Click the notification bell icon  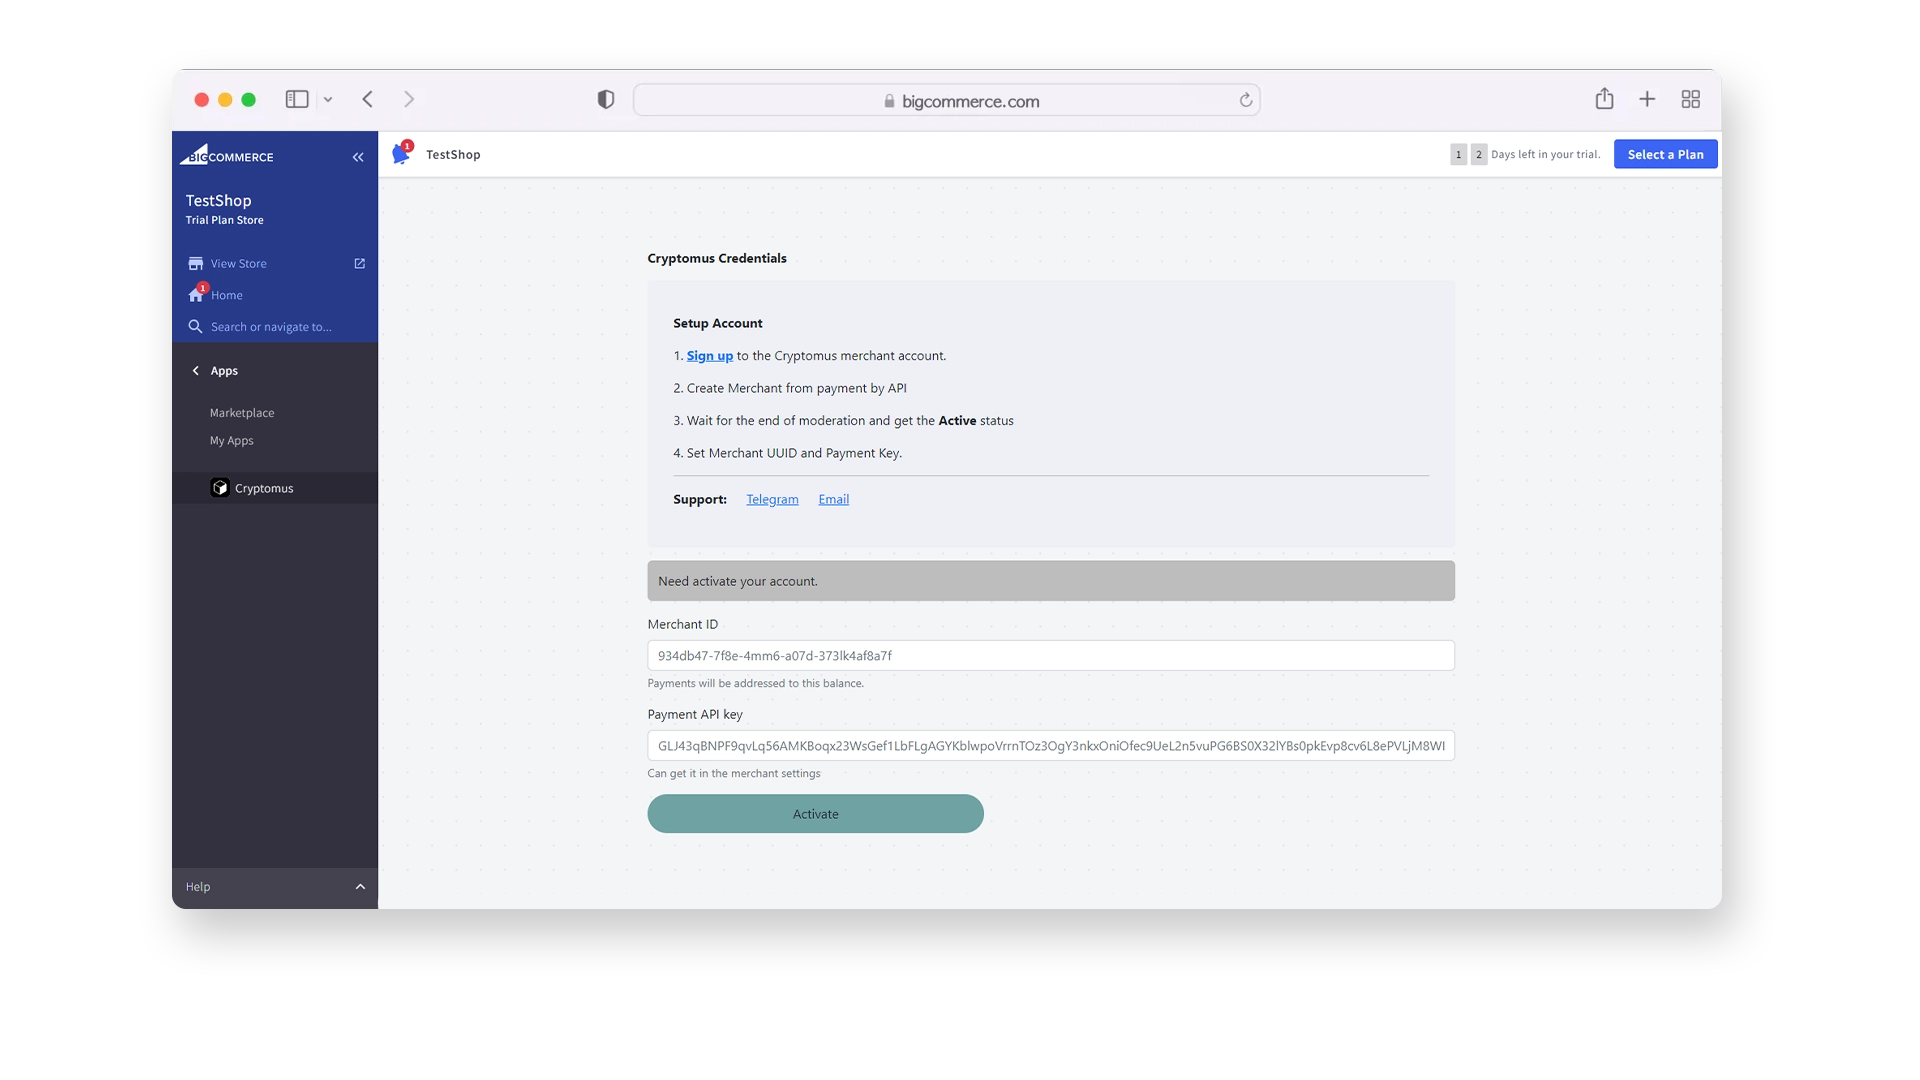[402, 154]
